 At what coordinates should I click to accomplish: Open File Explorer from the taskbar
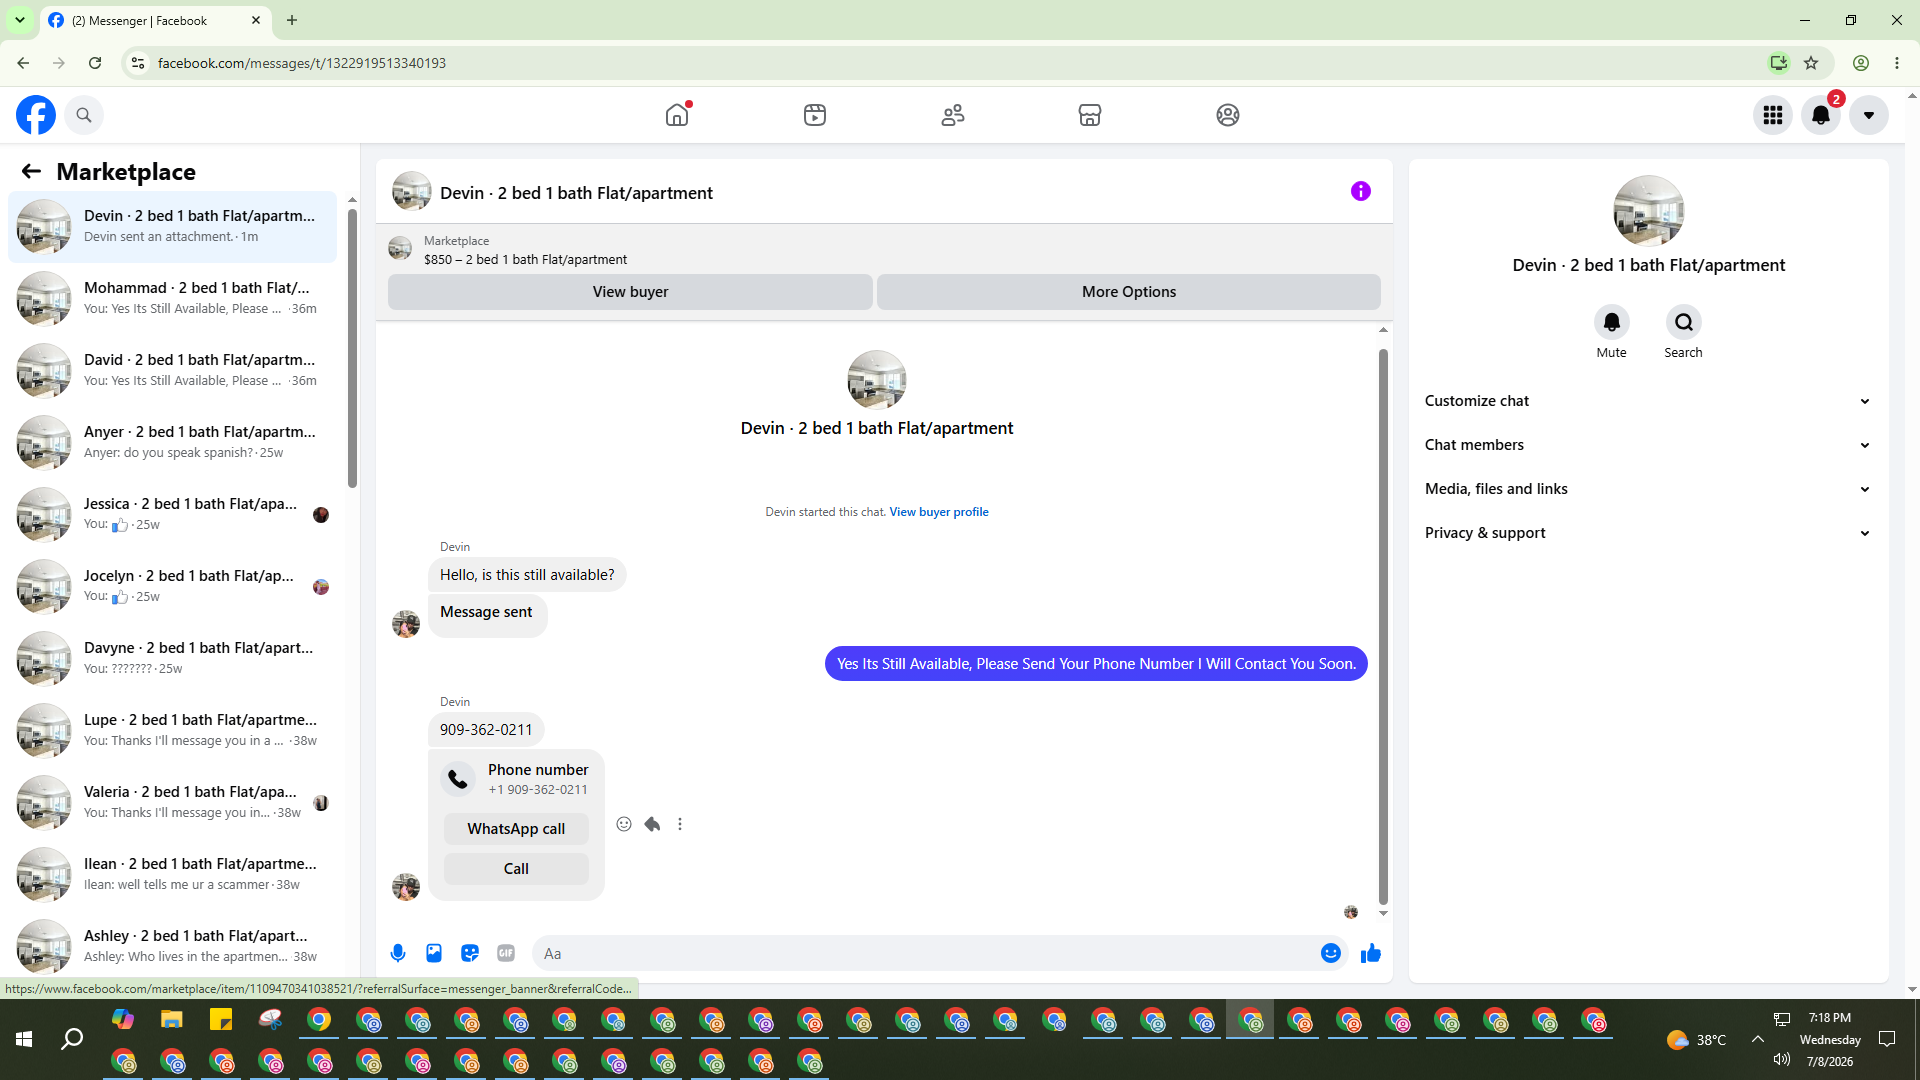pos(172,1019)
